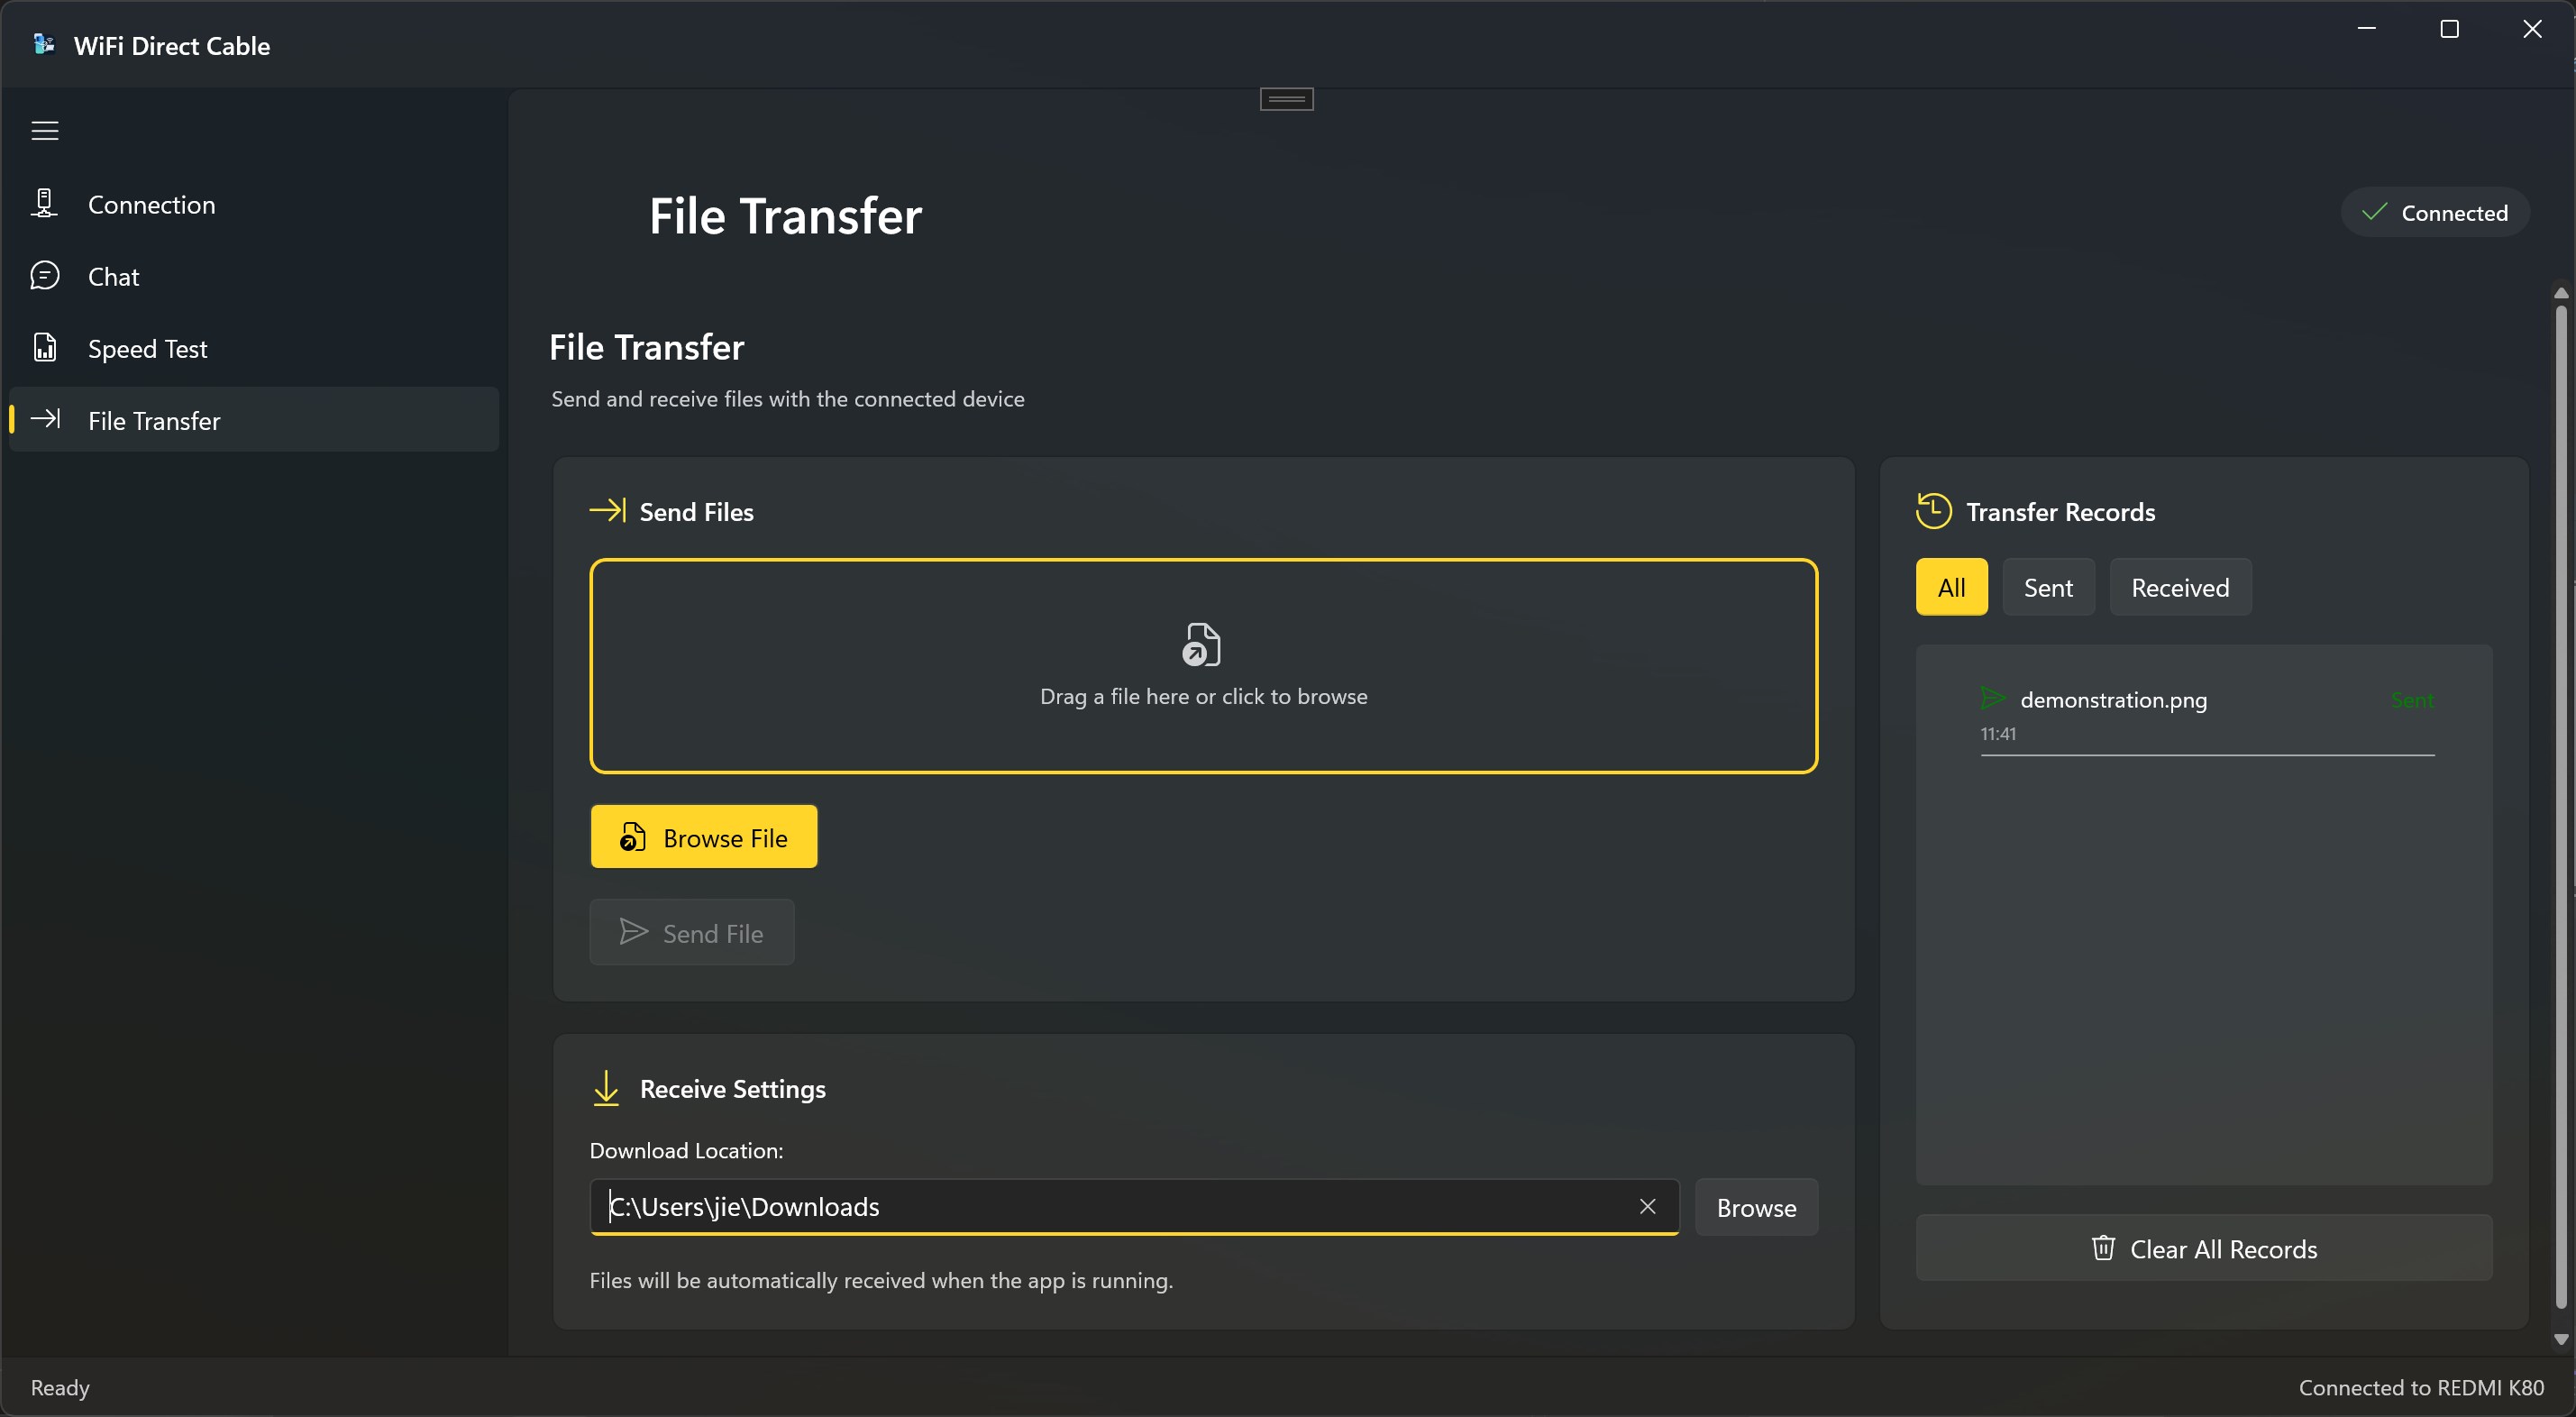Filter transfer records by Received
2576x1417 pixels.
tap(2180, 587)
